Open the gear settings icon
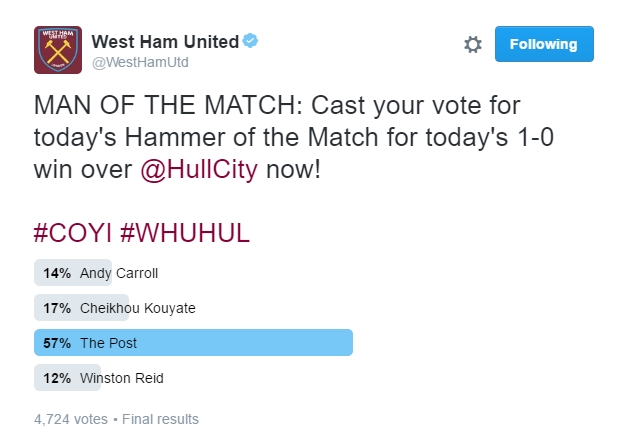Image resolution: width=628 pixels, height=441 pixels. 473,44
